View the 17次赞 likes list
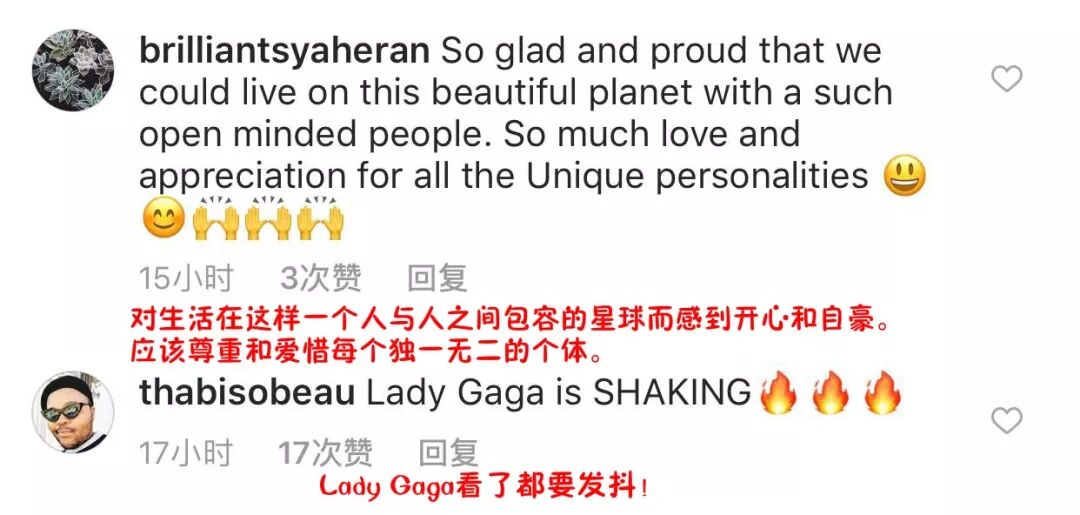The width and height of the screenshot is (1080, 515). pos(324,454)
